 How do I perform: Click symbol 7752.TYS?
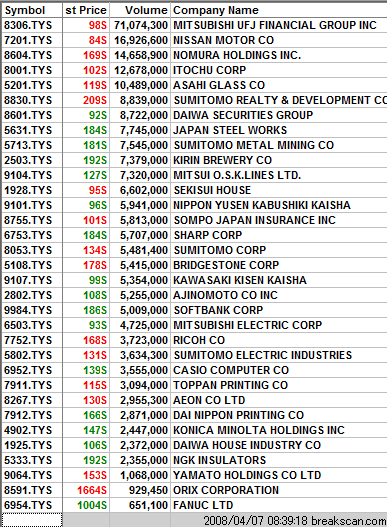tap(28, 340)
